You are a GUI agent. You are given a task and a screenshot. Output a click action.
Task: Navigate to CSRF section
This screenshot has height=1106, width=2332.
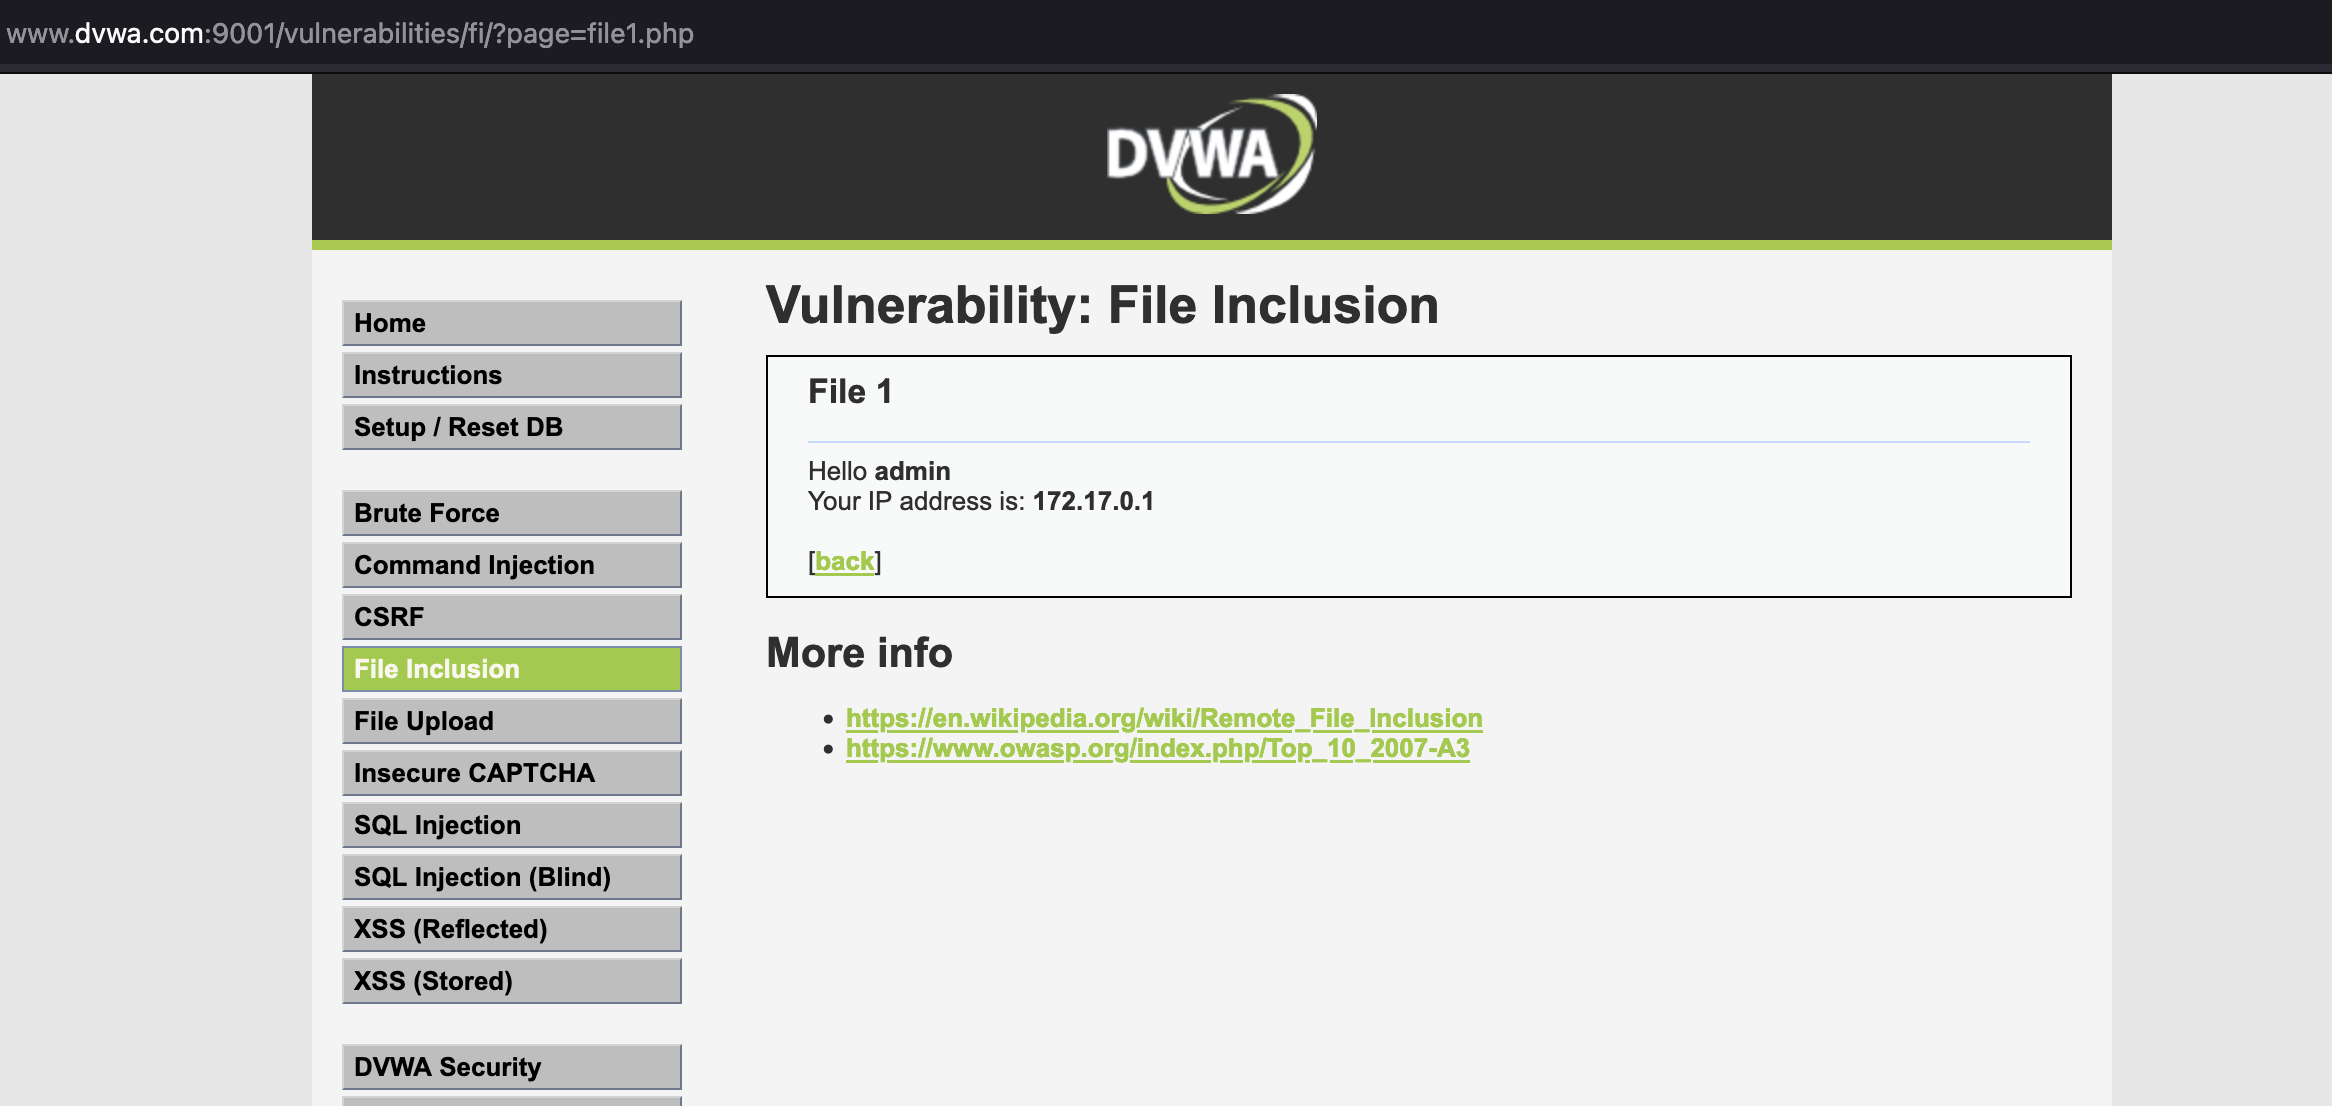[x=511, y=617]
